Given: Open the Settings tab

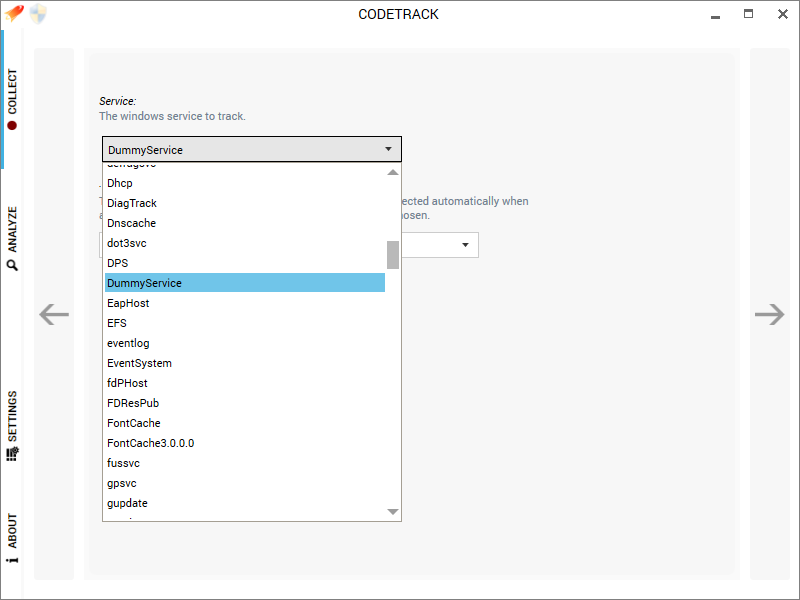Looking at the screenshot, I should point(12,426).
